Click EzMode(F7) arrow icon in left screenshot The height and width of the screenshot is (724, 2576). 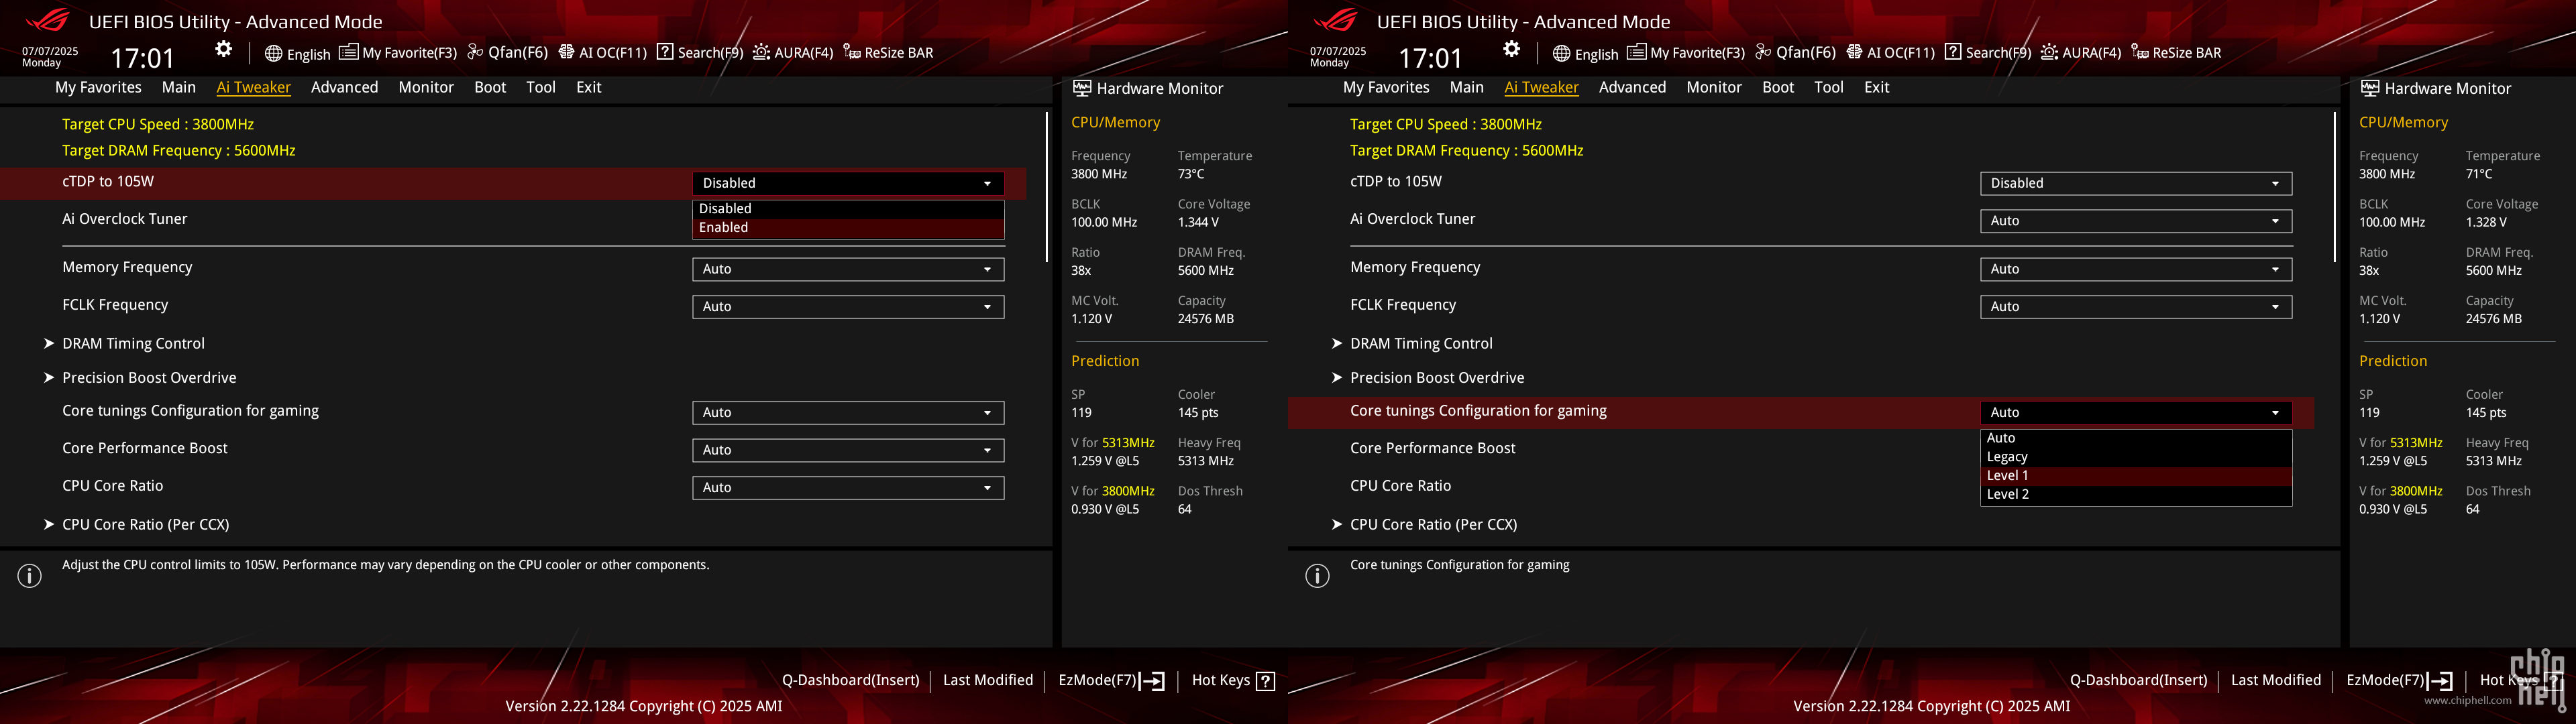[x=1153, y=681]
